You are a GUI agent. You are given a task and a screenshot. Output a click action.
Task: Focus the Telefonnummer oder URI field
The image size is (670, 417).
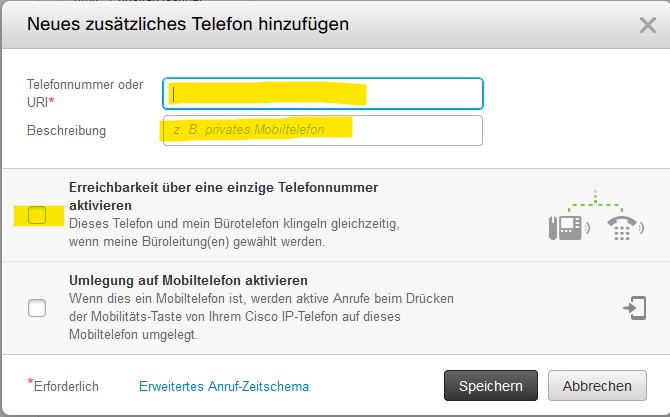pos(323,94)
